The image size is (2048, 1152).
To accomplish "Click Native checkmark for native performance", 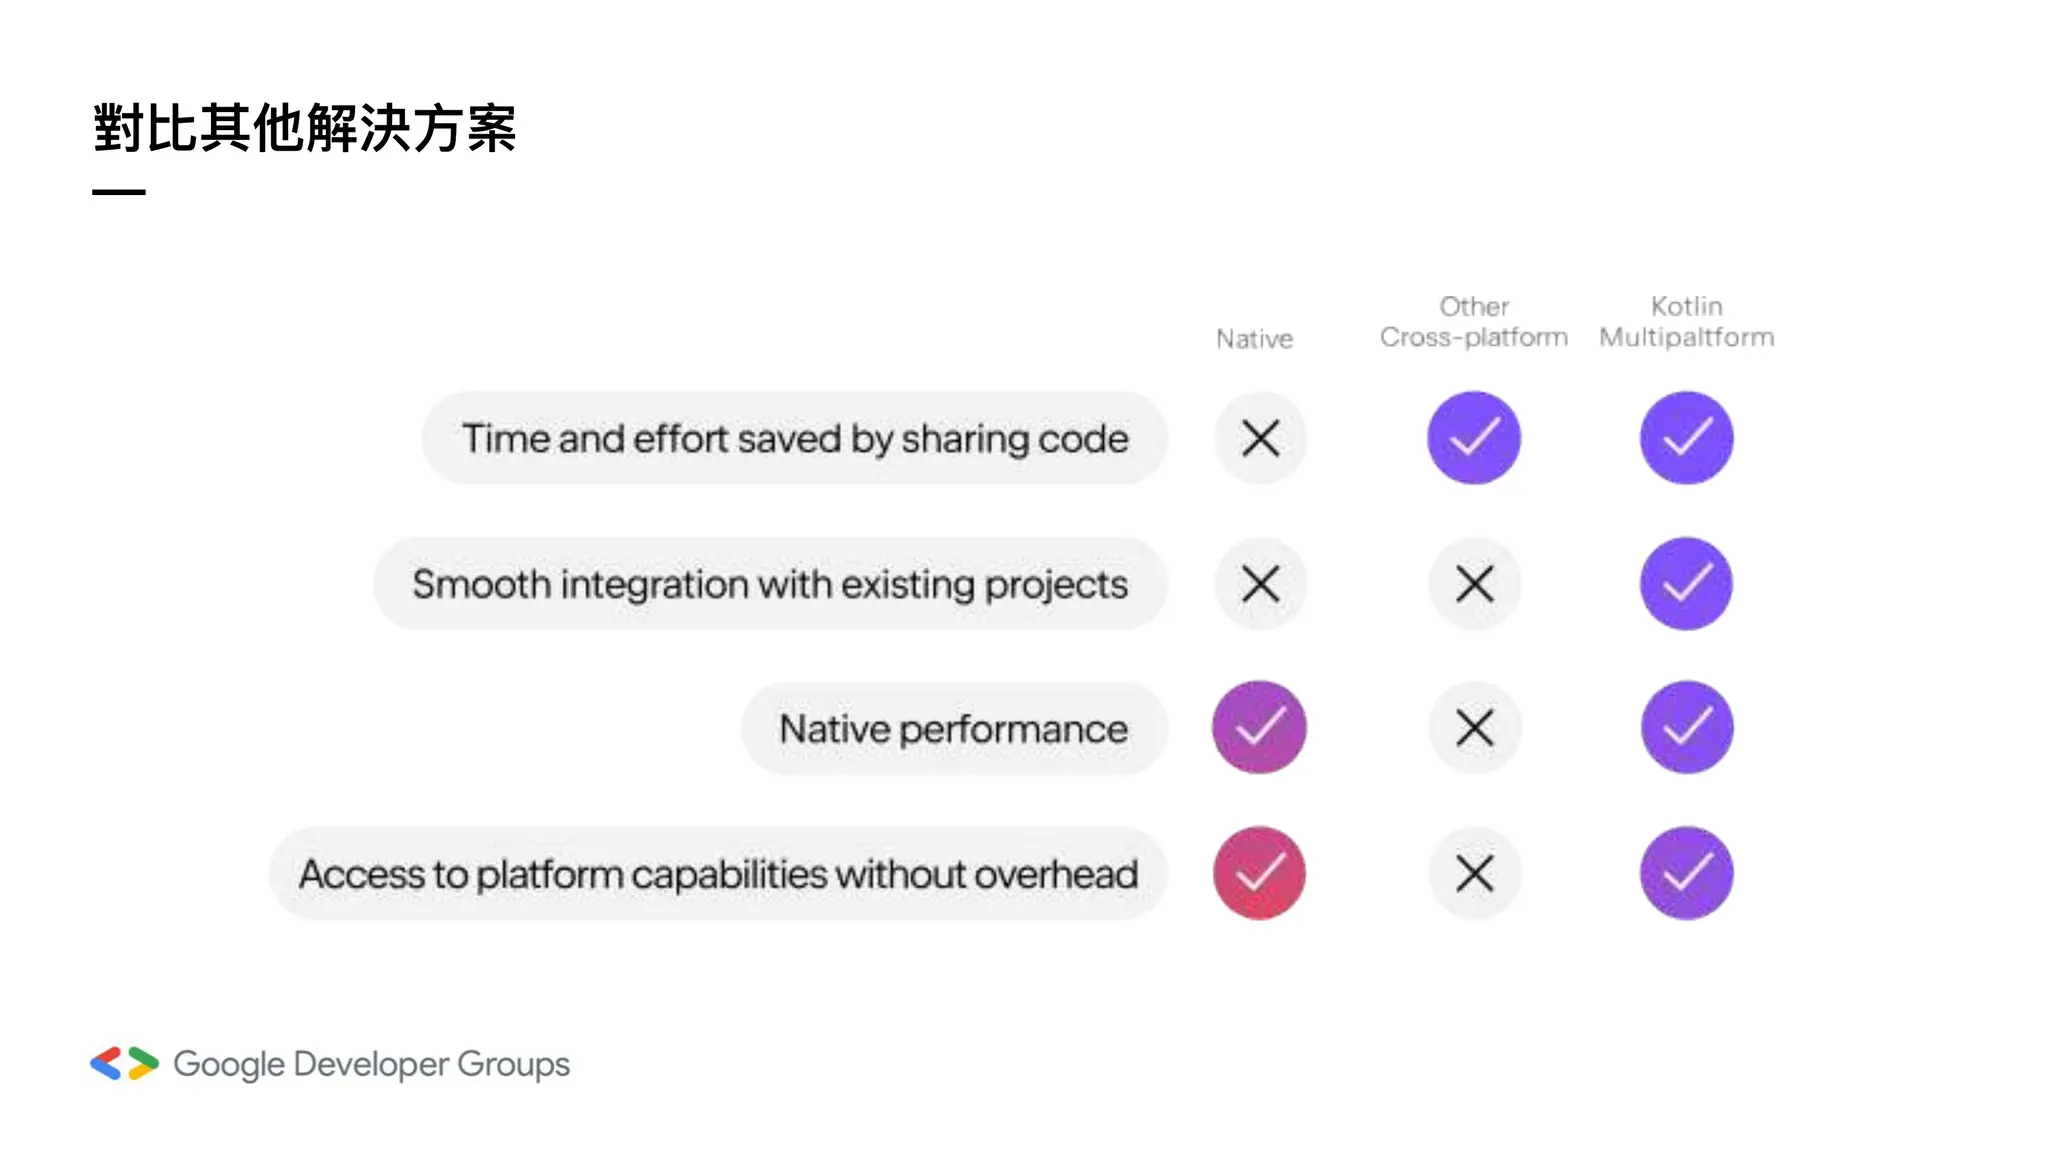I will 1259,727.
